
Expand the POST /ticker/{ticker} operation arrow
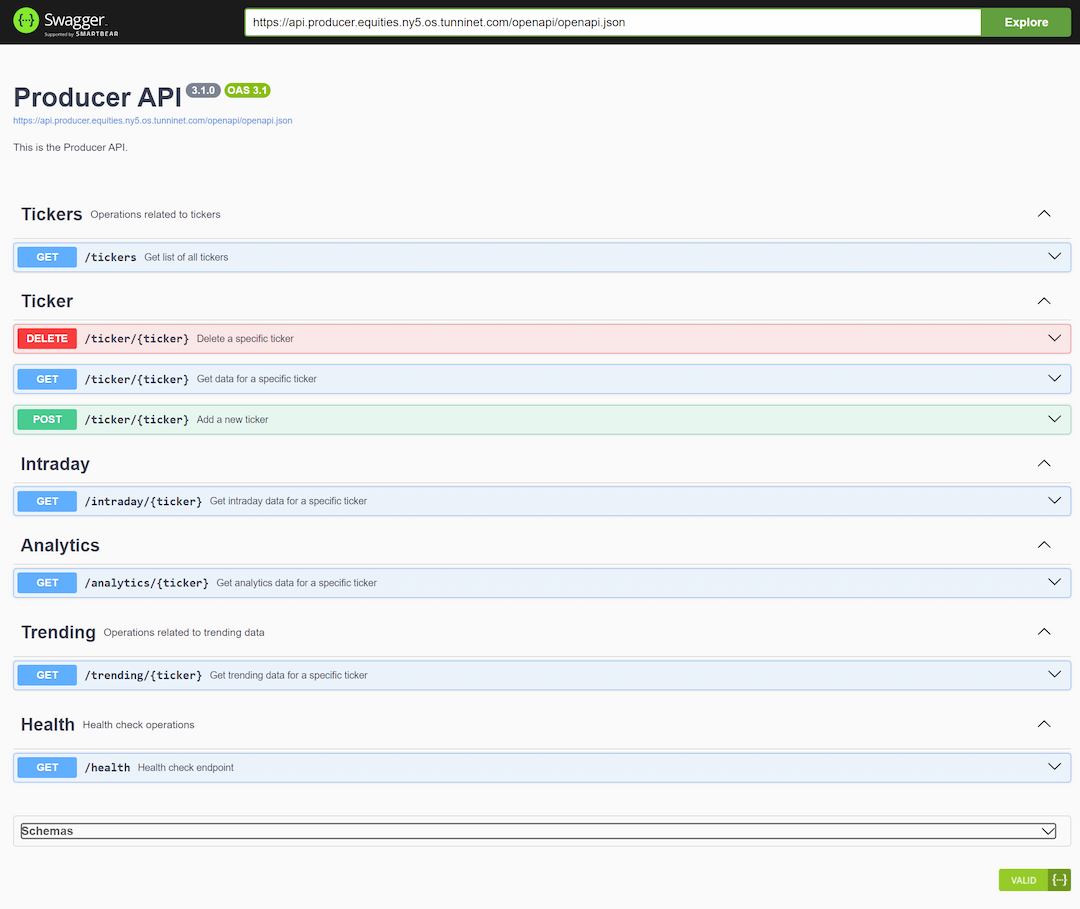(x=1055, y=419)
